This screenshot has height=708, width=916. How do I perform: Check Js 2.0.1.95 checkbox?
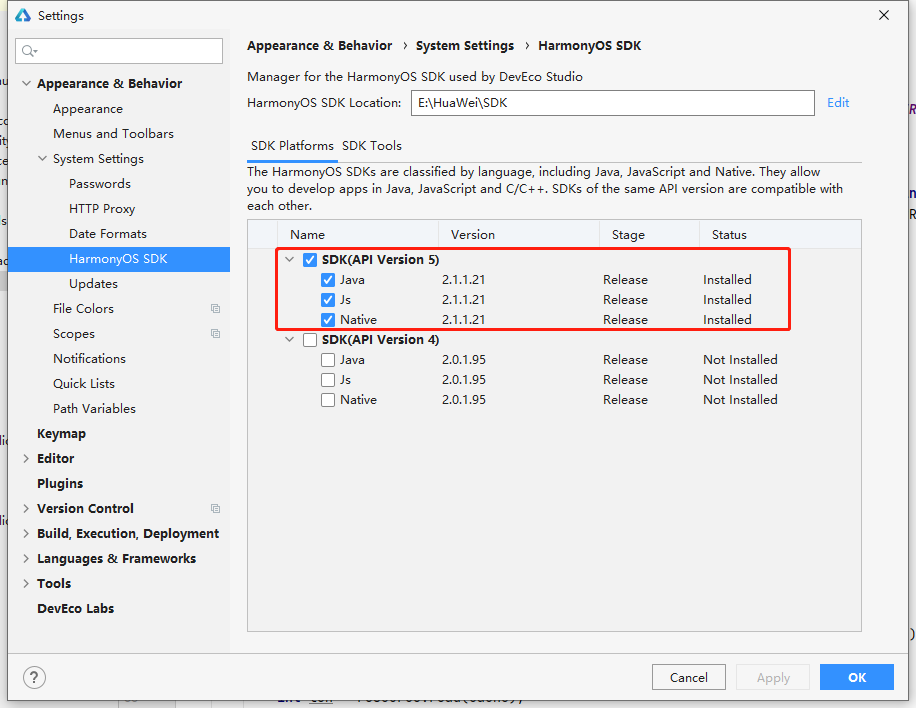point(328,380)
